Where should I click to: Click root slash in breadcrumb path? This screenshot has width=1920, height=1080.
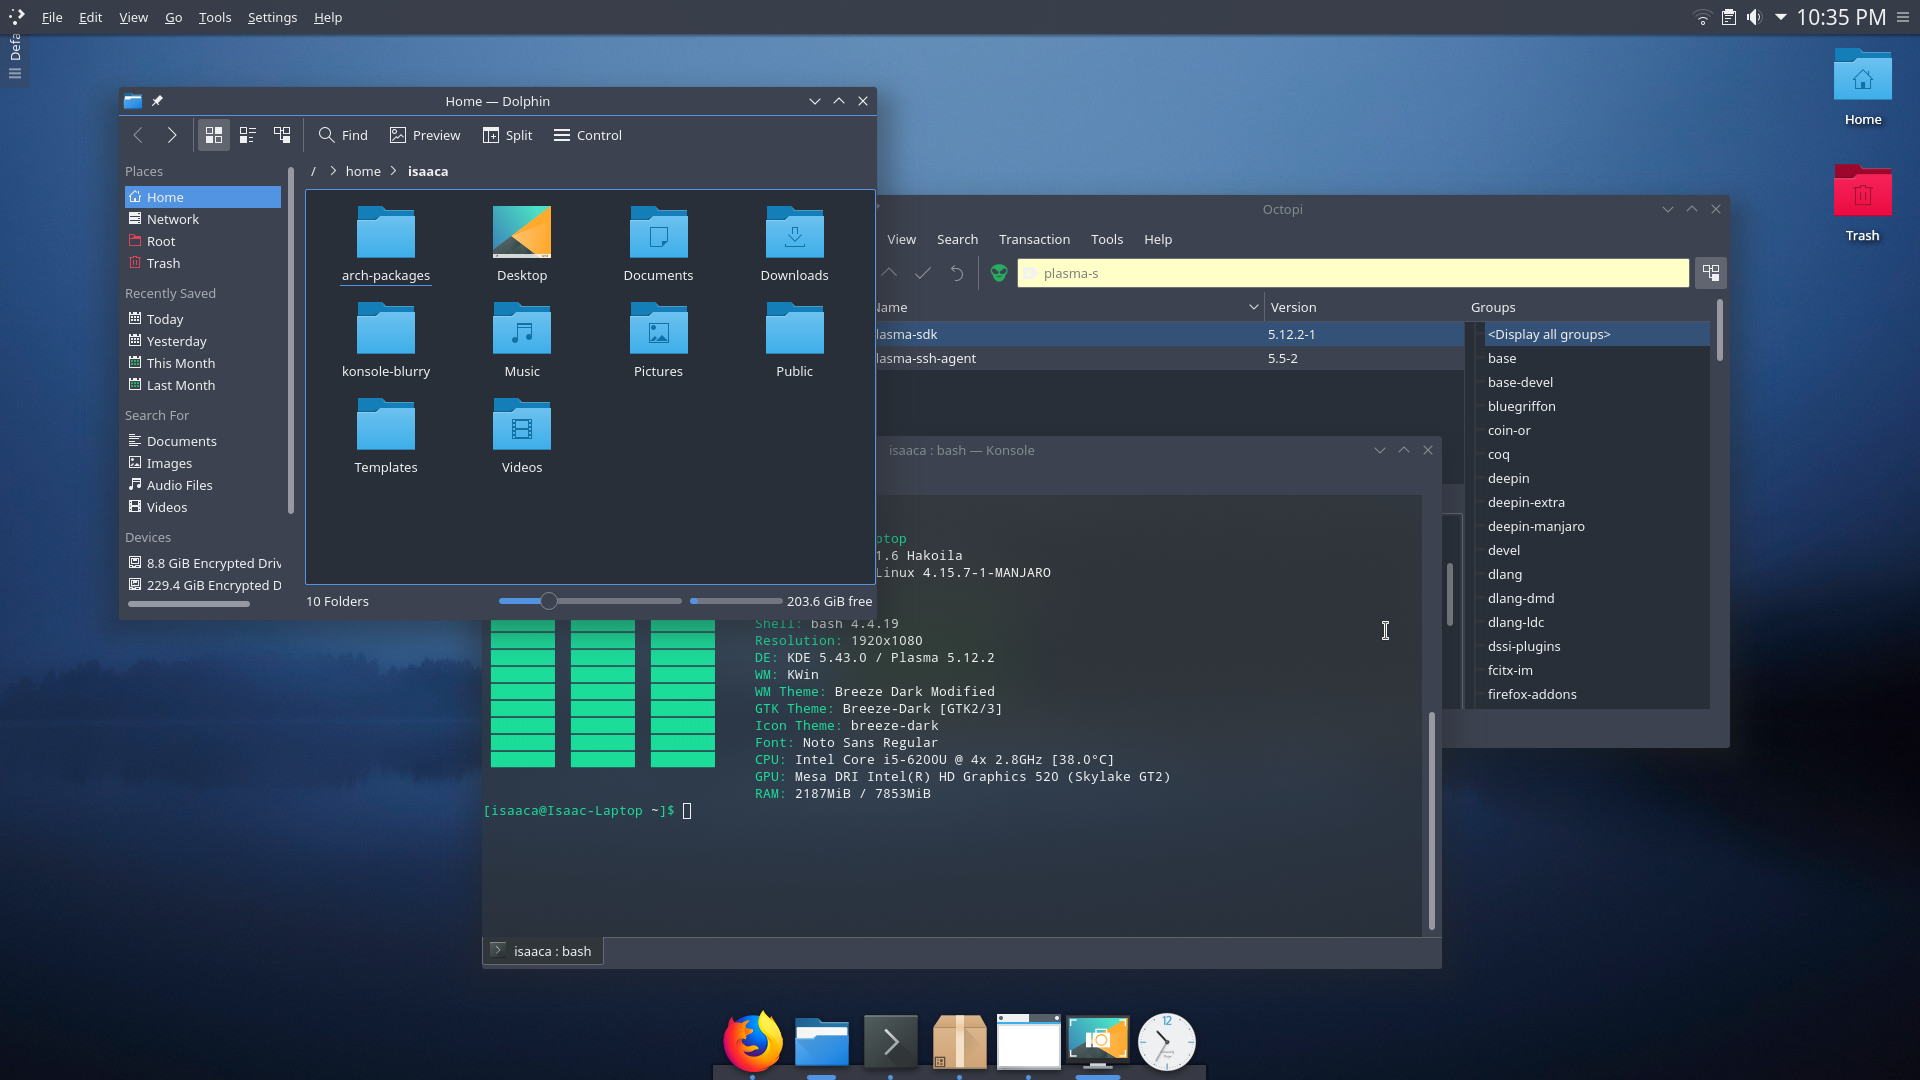tap(313, 171)
